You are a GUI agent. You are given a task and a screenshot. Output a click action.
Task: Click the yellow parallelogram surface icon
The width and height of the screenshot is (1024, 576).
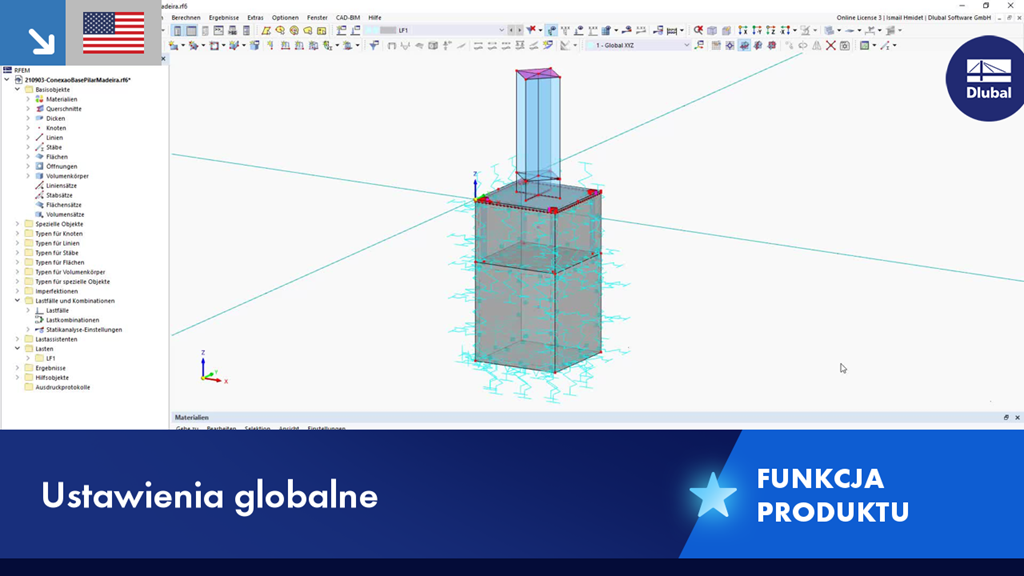(x=266, y=30)
